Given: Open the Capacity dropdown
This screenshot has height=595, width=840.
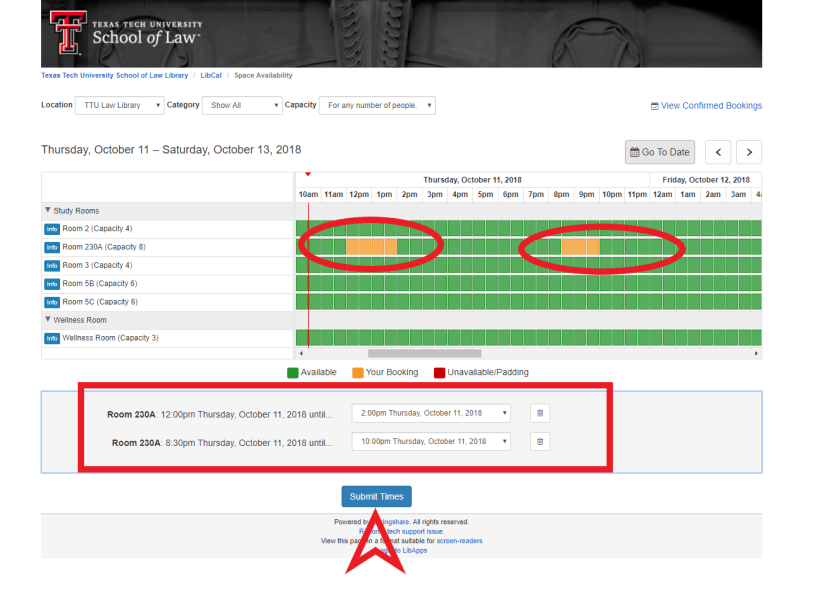Looking at the screenshot, I should (x=378, y=105).
